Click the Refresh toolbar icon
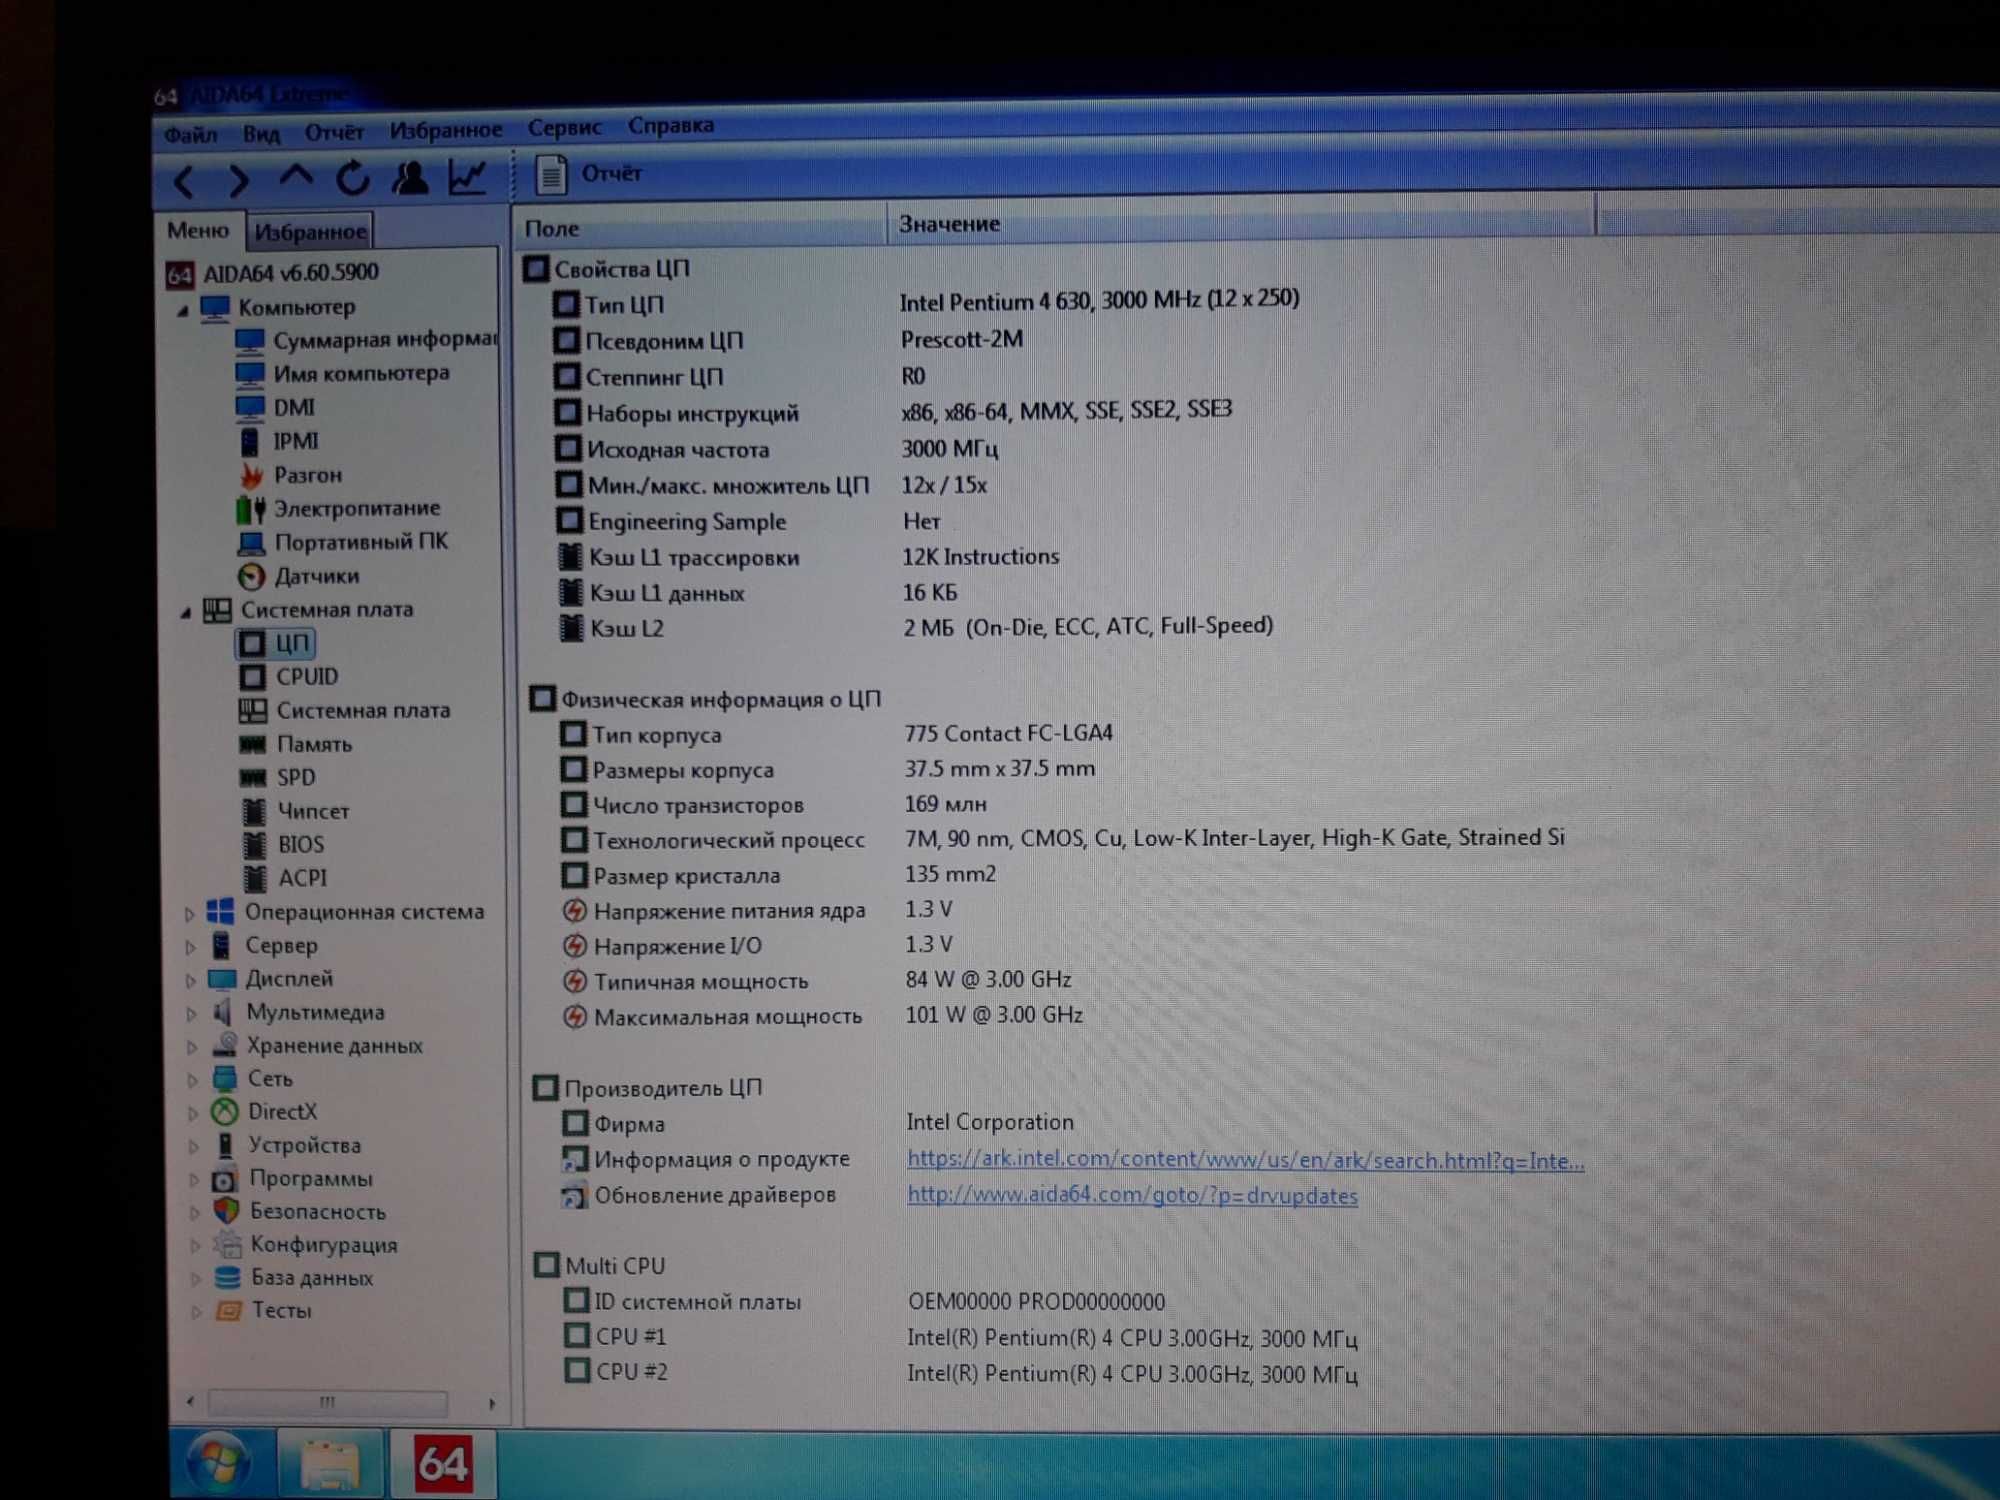 point(353,178)
